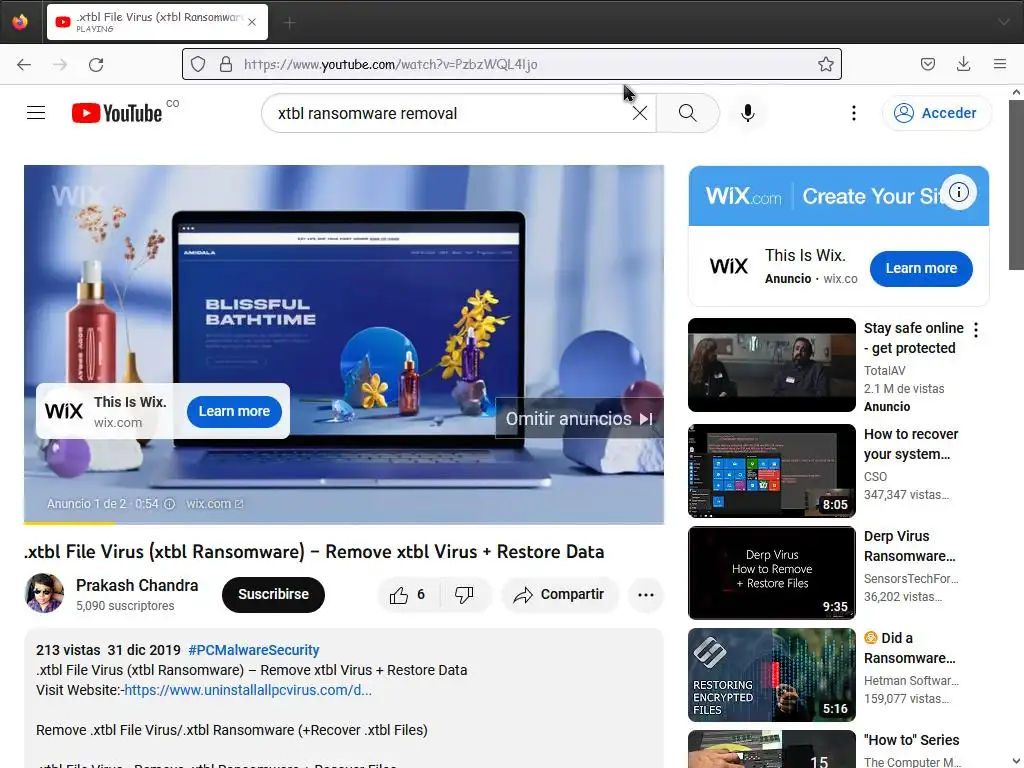Click the 5,090 suscriptores text

click(x=125, y=606)
